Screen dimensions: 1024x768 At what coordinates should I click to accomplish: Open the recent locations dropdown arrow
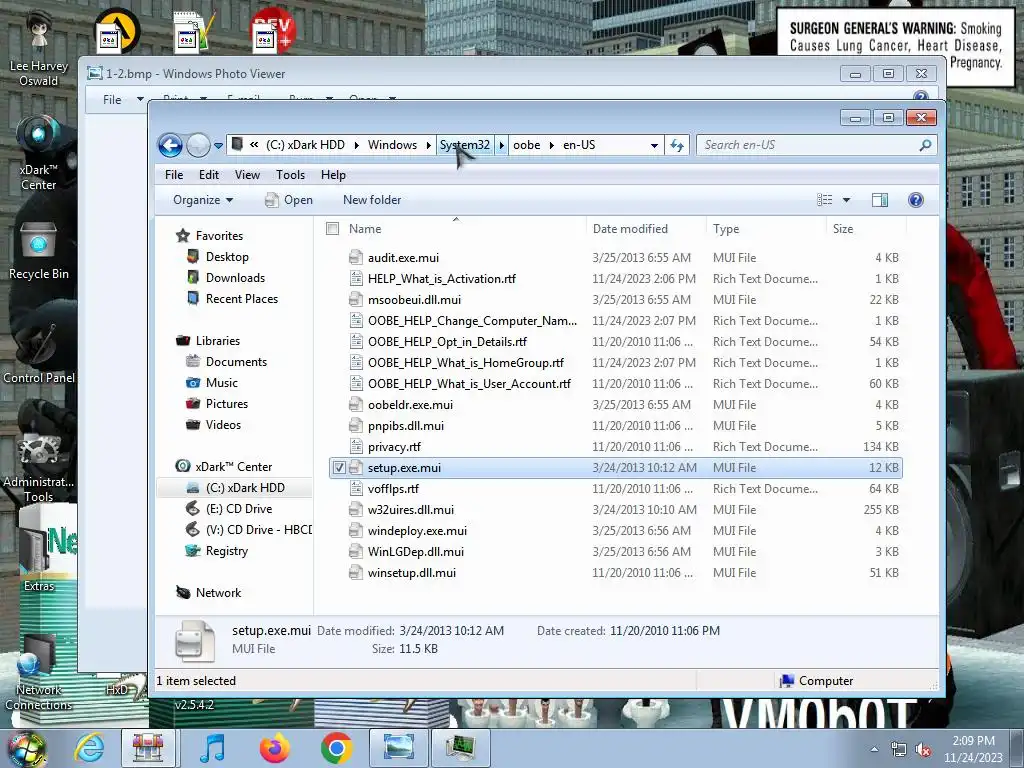[218, 146]
